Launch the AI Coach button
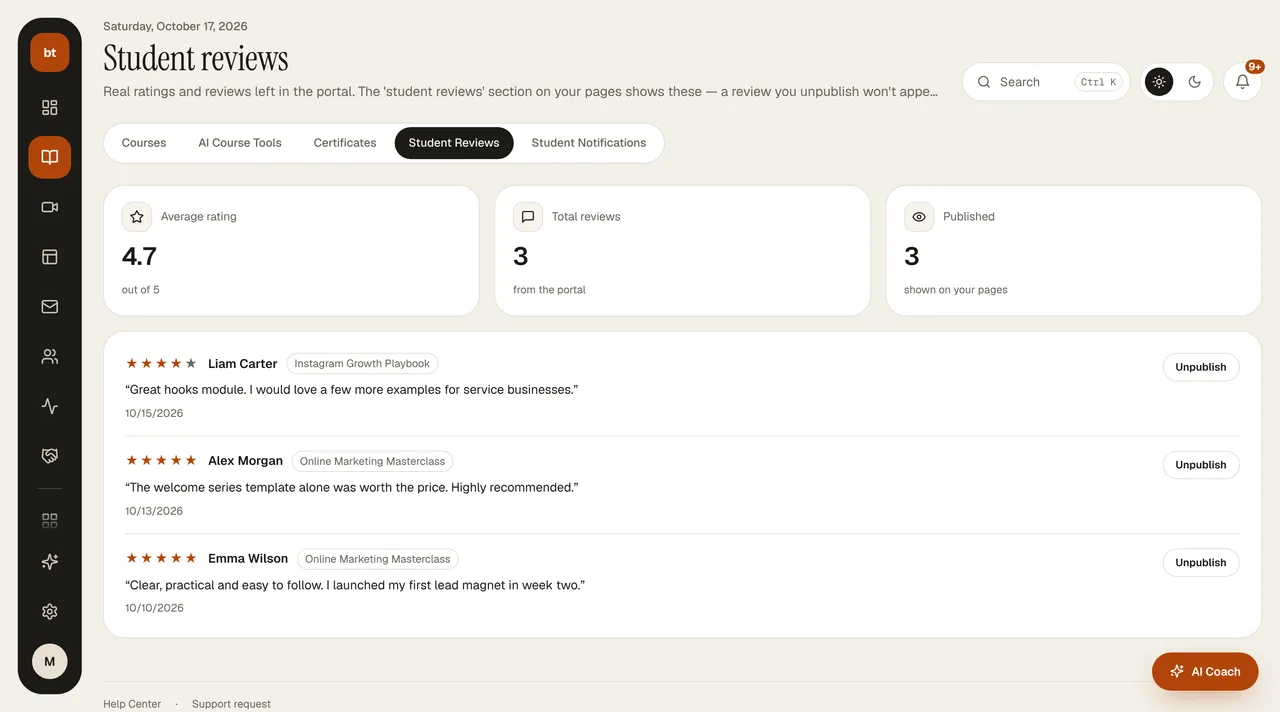Screen dimensions: 1280x712 coord(1205,672)
